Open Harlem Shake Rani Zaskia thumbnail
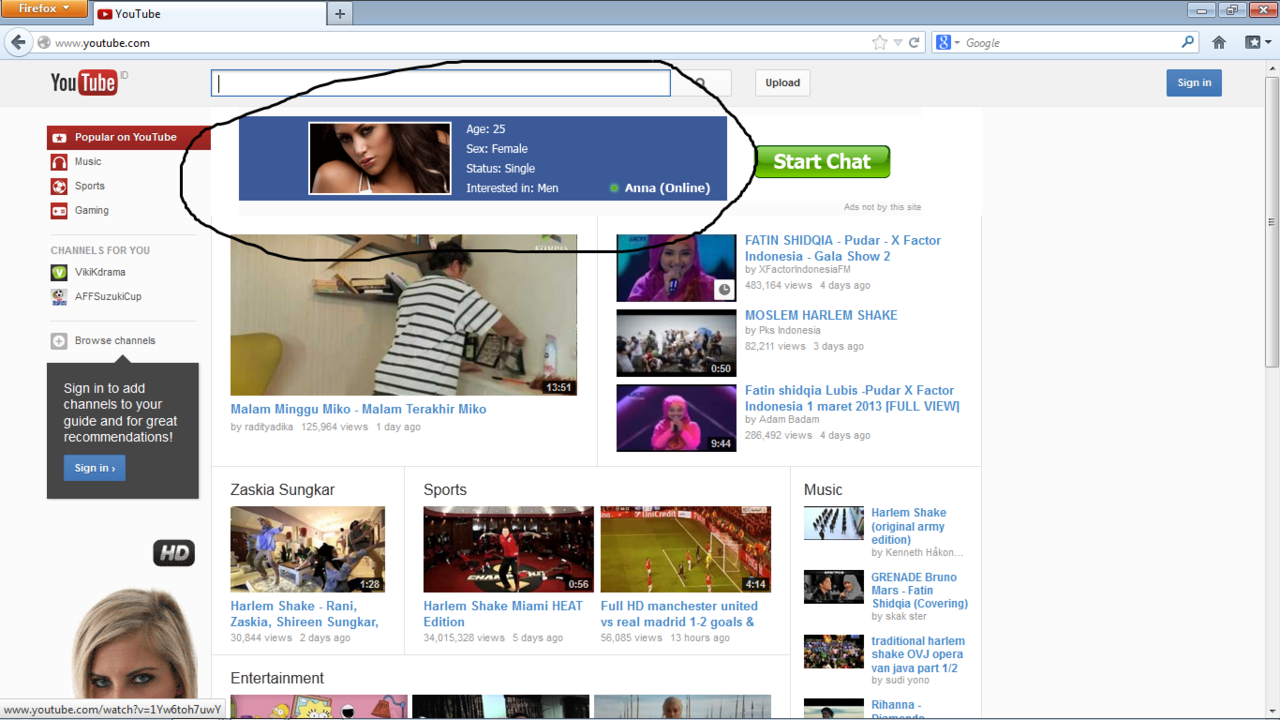The image size is (1280, 720). coord(308,549)
